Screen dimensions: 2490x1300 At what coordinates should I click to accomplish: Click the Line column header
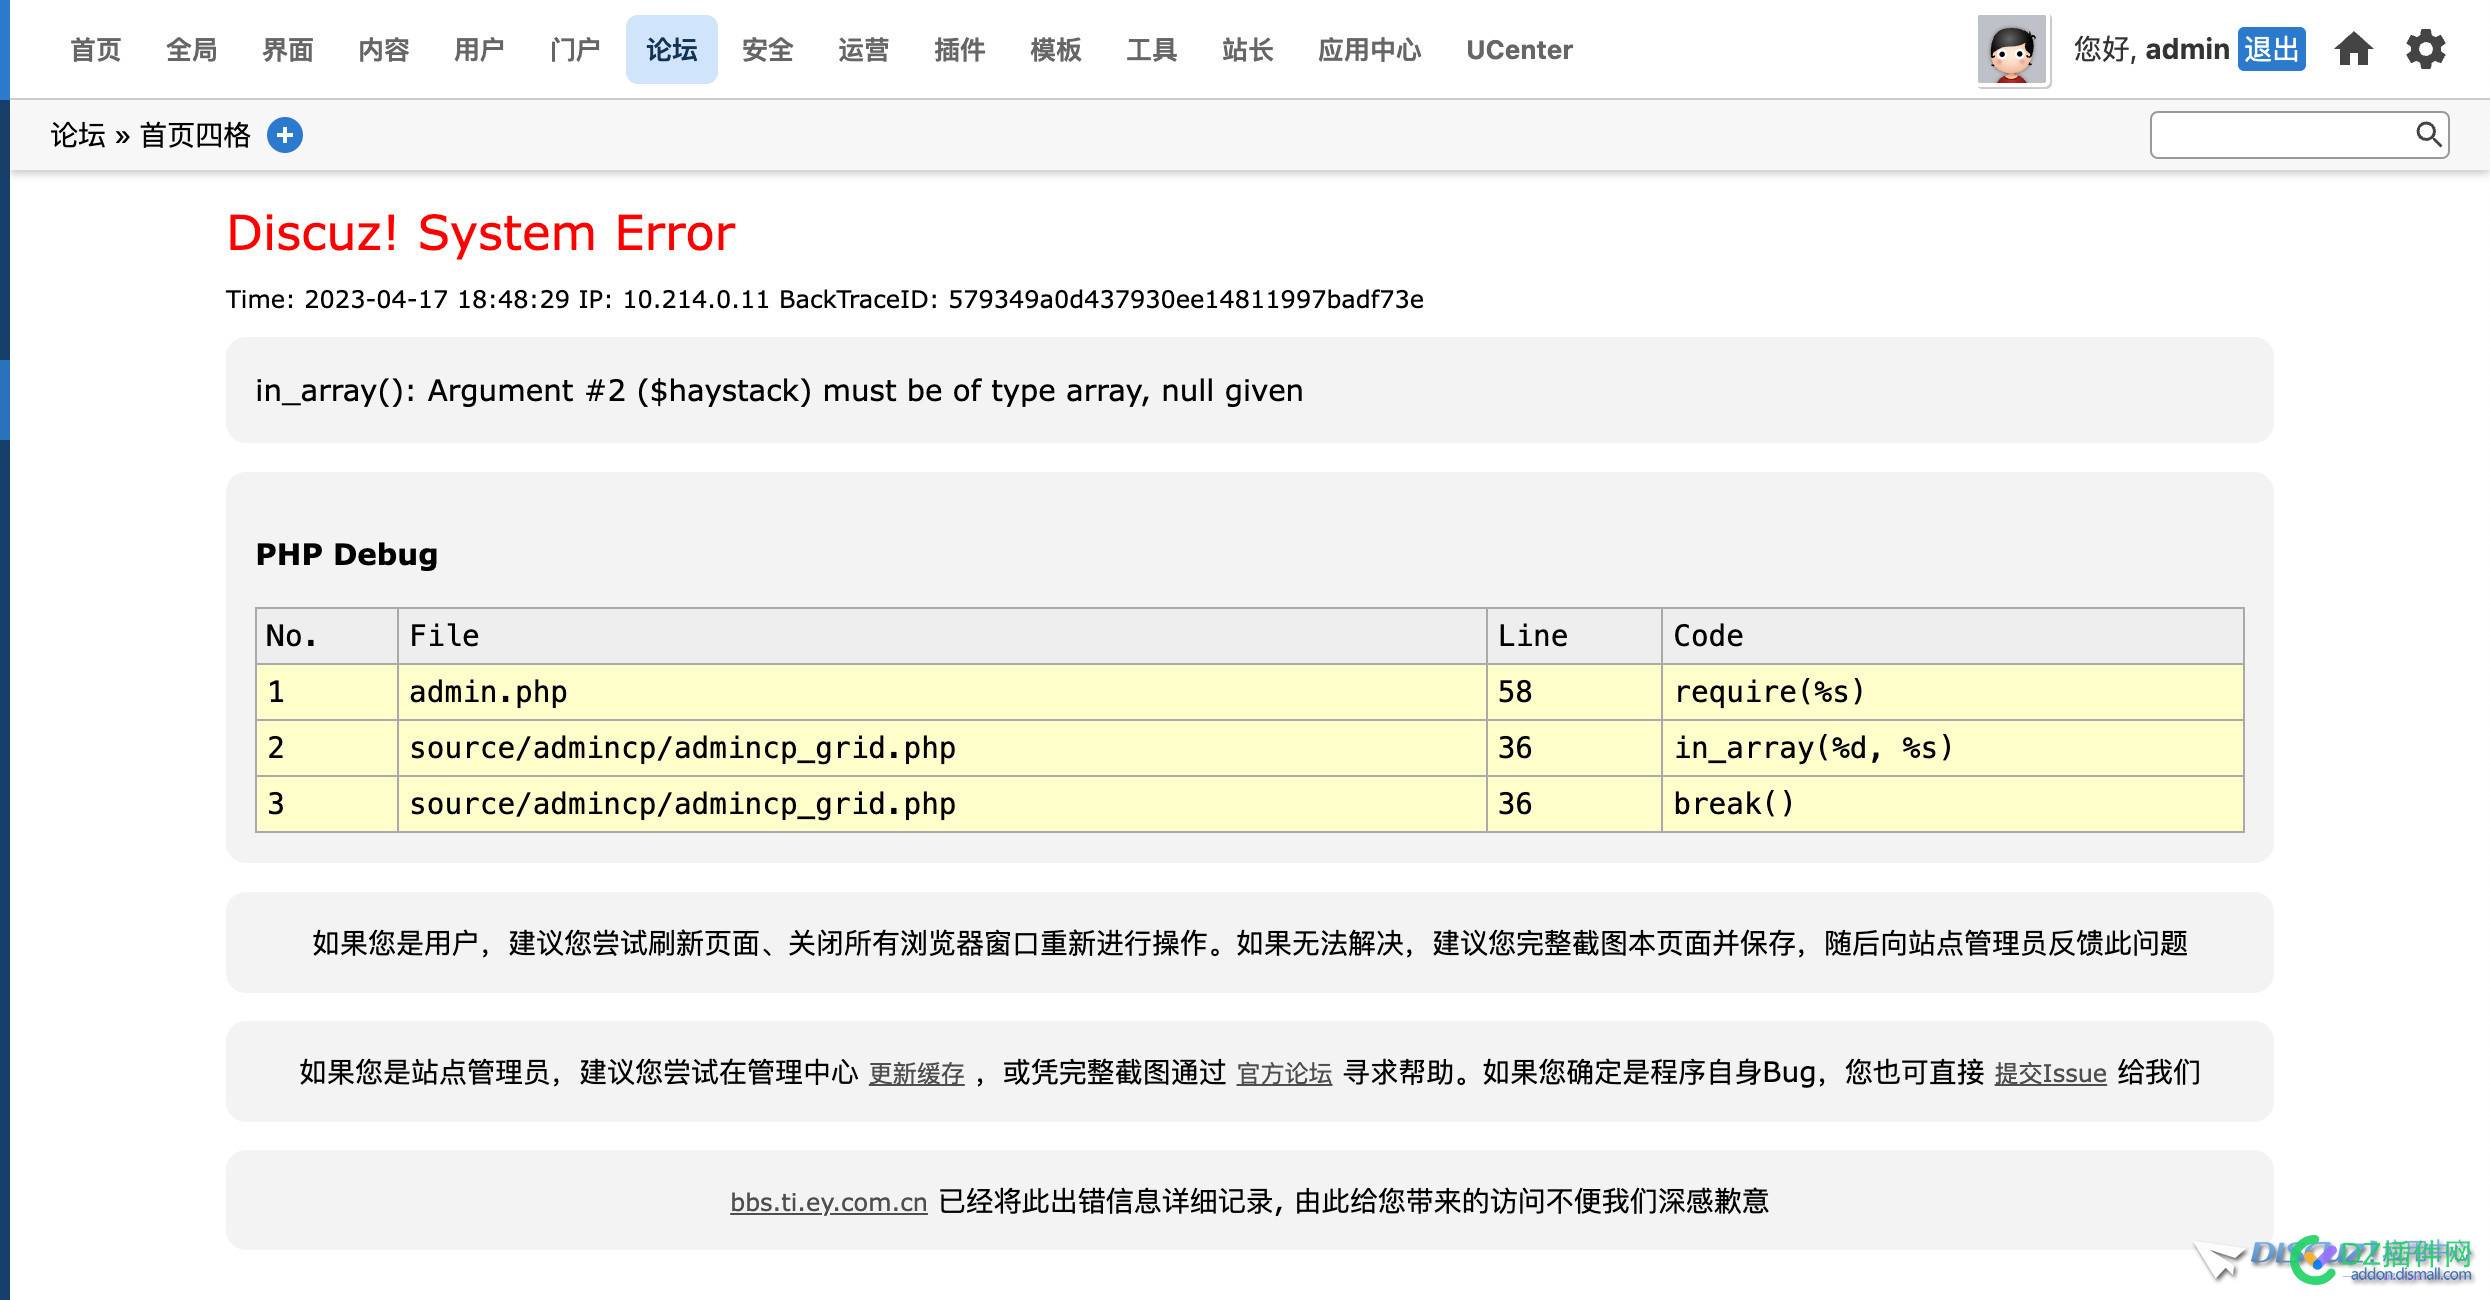(x=1574, y=636)
